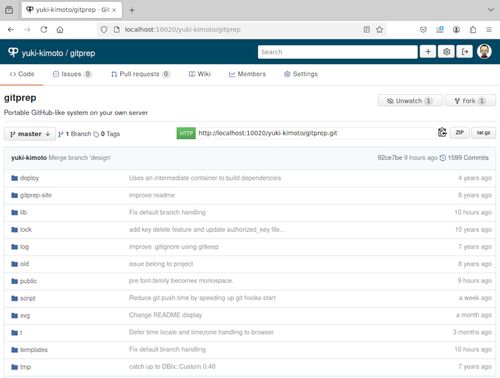Click 'issue belong to project' commit message
Image resolution: width=500 pixels, height=378 pixels.
point(161,264)
